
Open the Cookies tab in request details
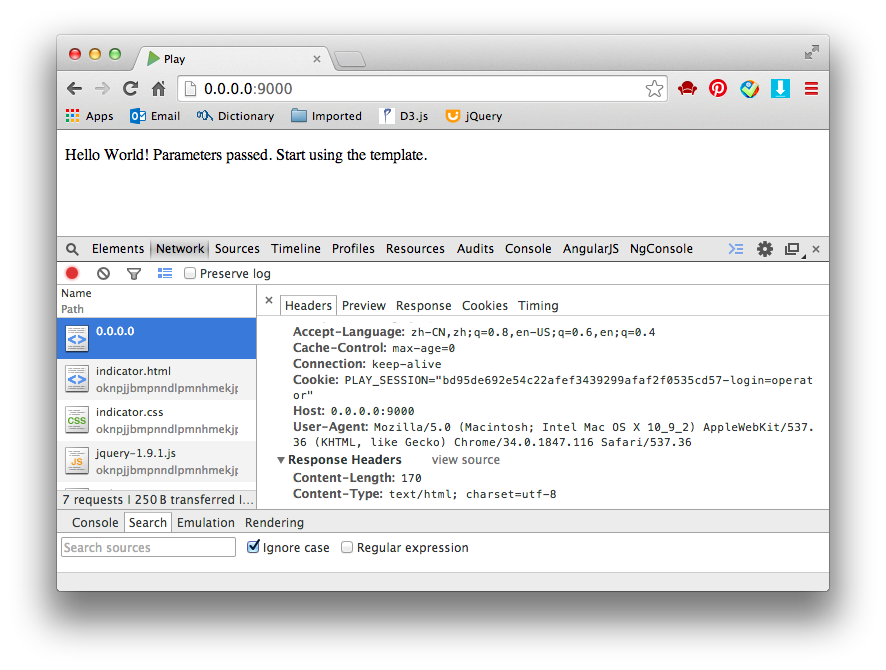point(485,306)
